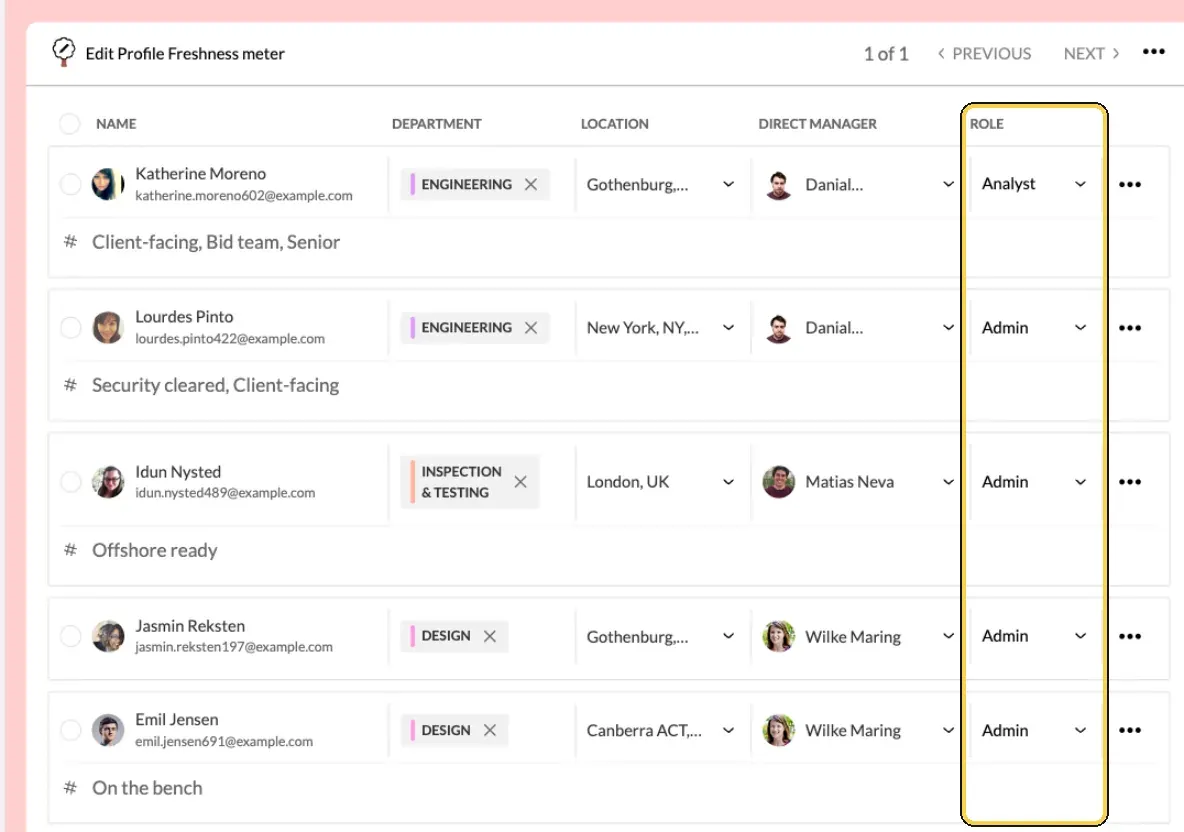Select Emil Jensen's row checkbox
Image resolution: width=1184 pixels, height=832 pixels.
[70, 730]
